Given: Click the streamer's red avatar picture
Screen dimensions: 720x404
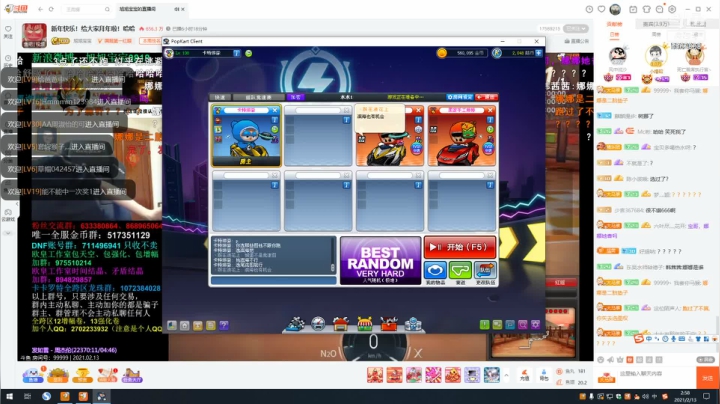Looking at the screenshot, I should point(34,35).
